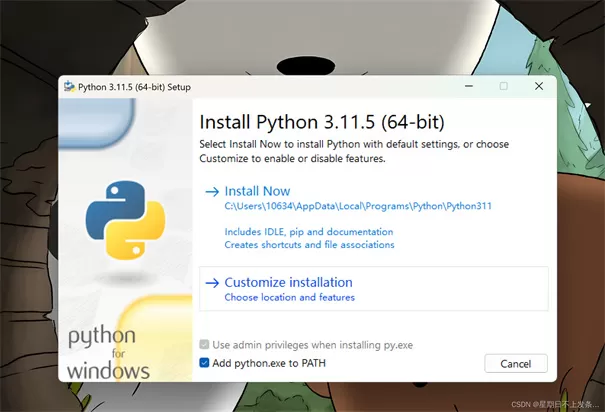Click the 'Install Python 3.11.5 (64-bit)' heading
The image size is (605, 412).
pos(322,122)
